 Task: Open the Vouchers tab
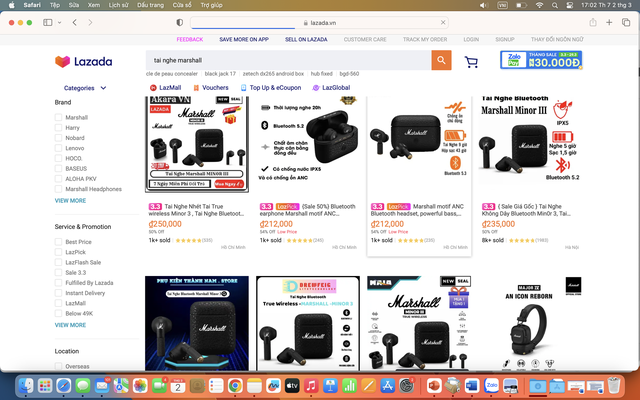[214, 87]
